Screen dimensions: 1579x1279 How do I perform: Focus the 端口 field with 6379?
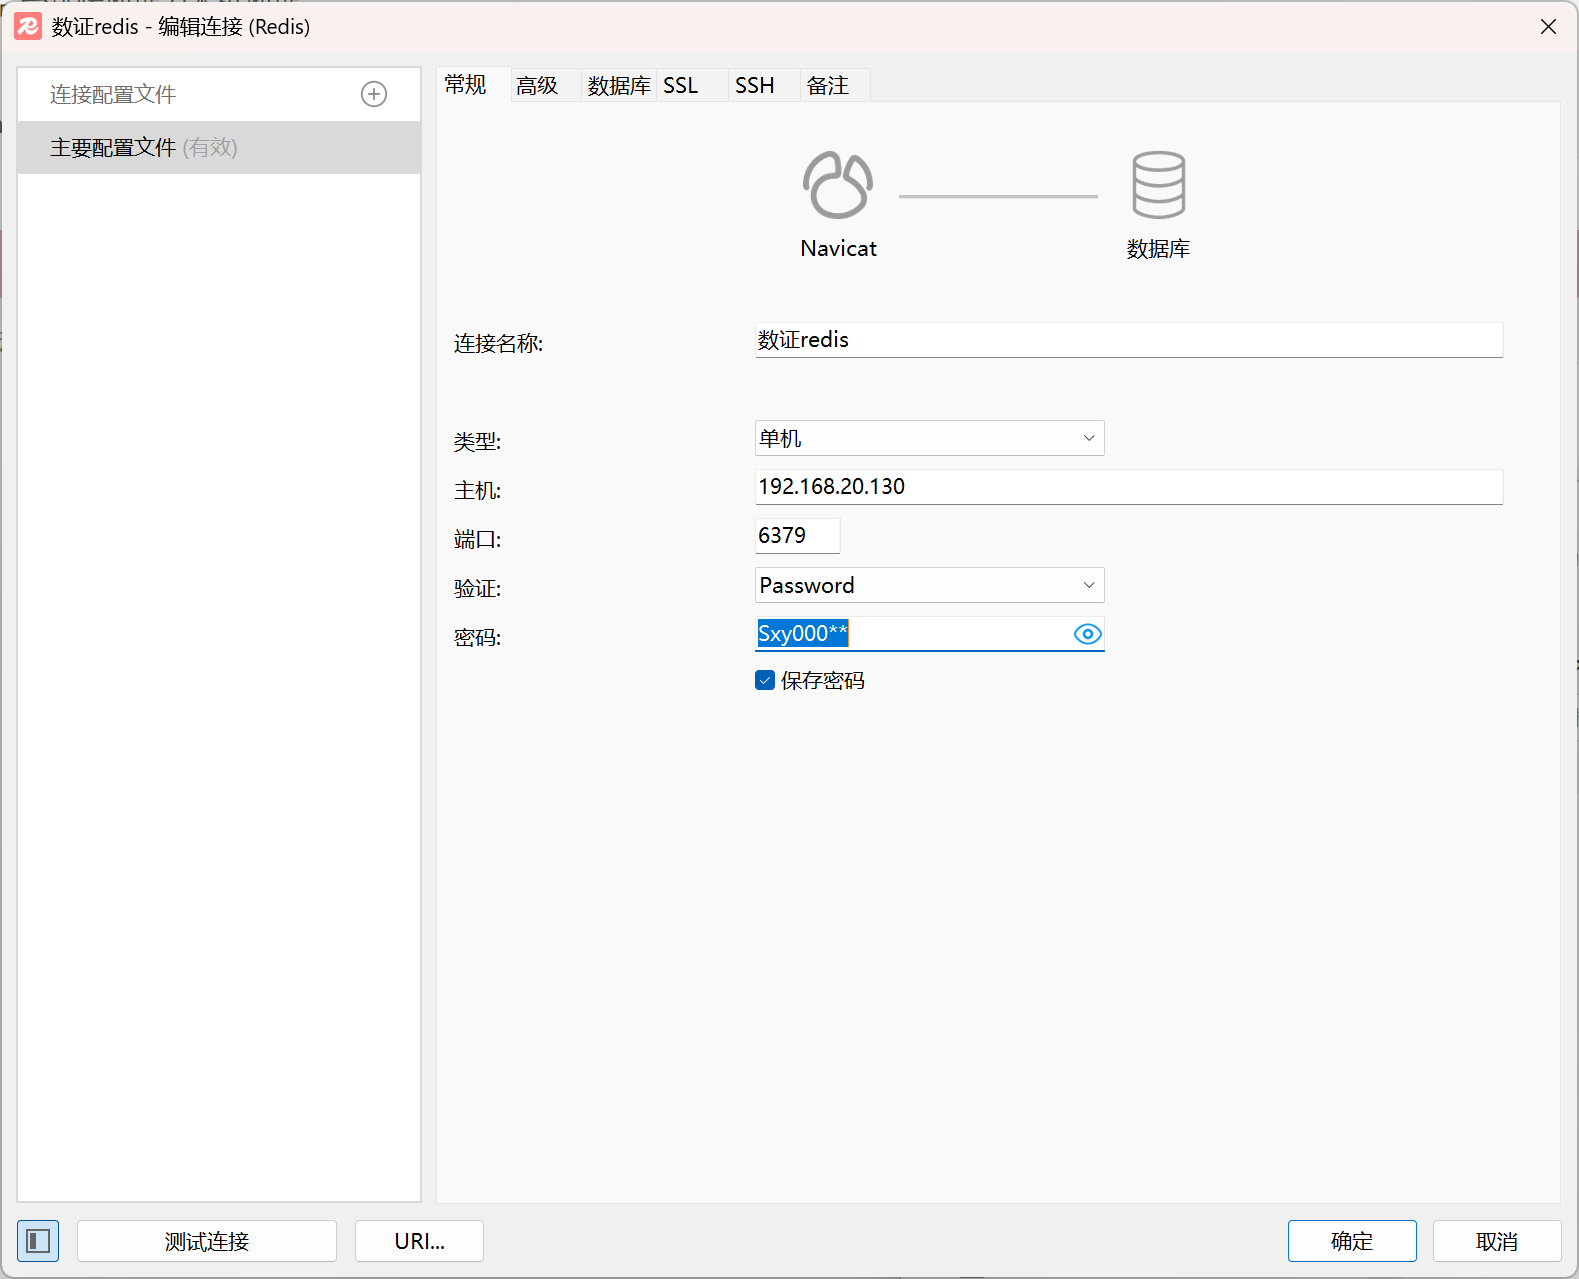click(x=797, y=536)
